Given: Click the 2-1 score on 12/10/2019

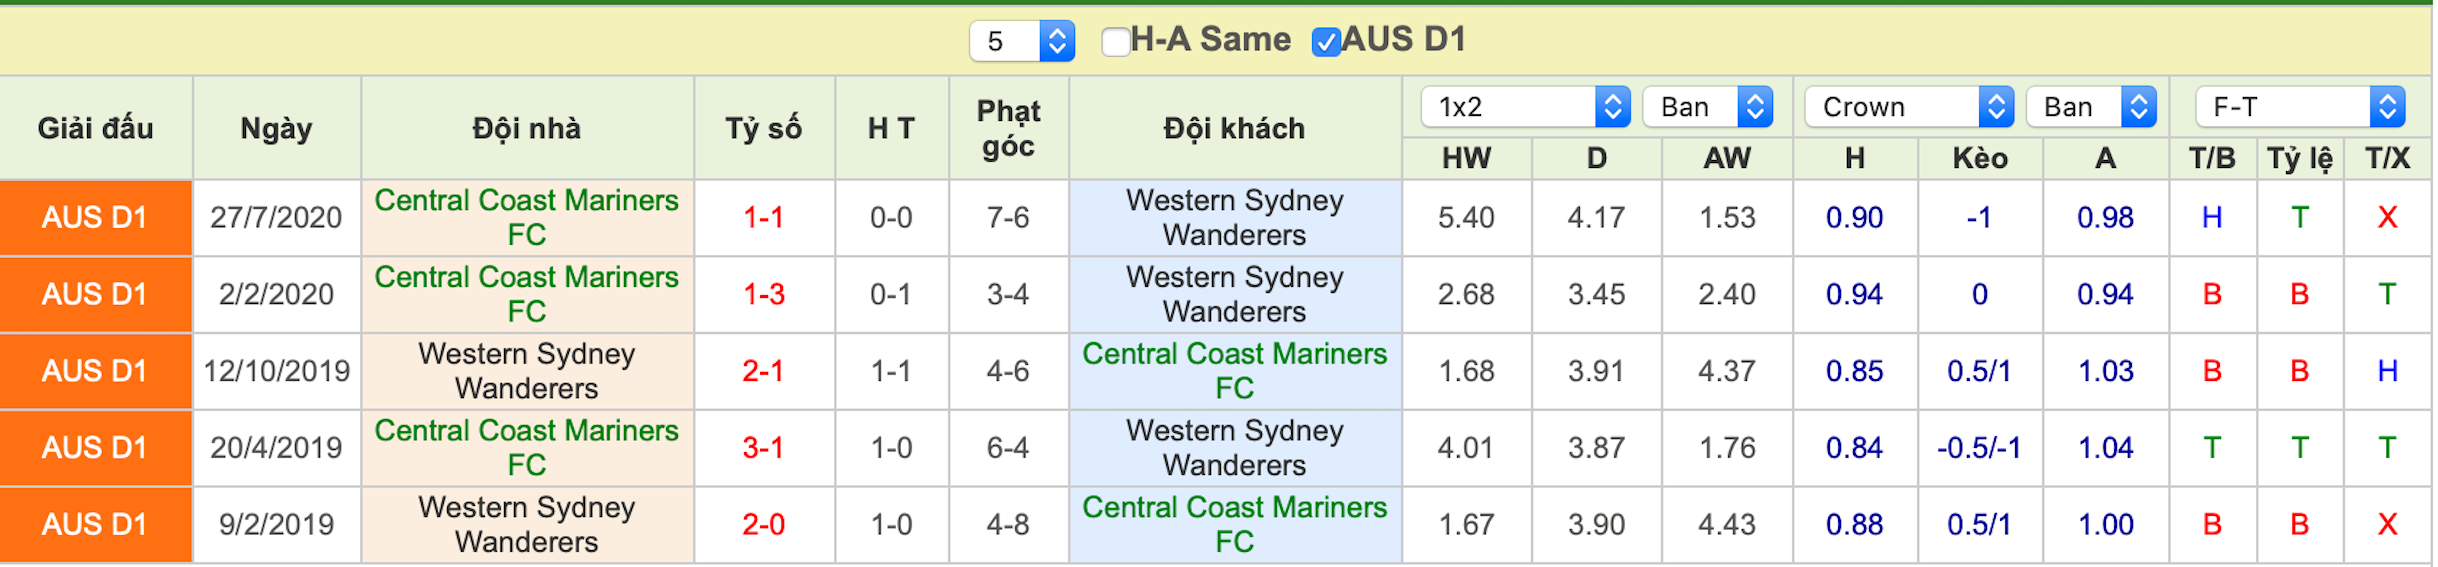Looking at the screenshot, I should [x=764, y=371].
